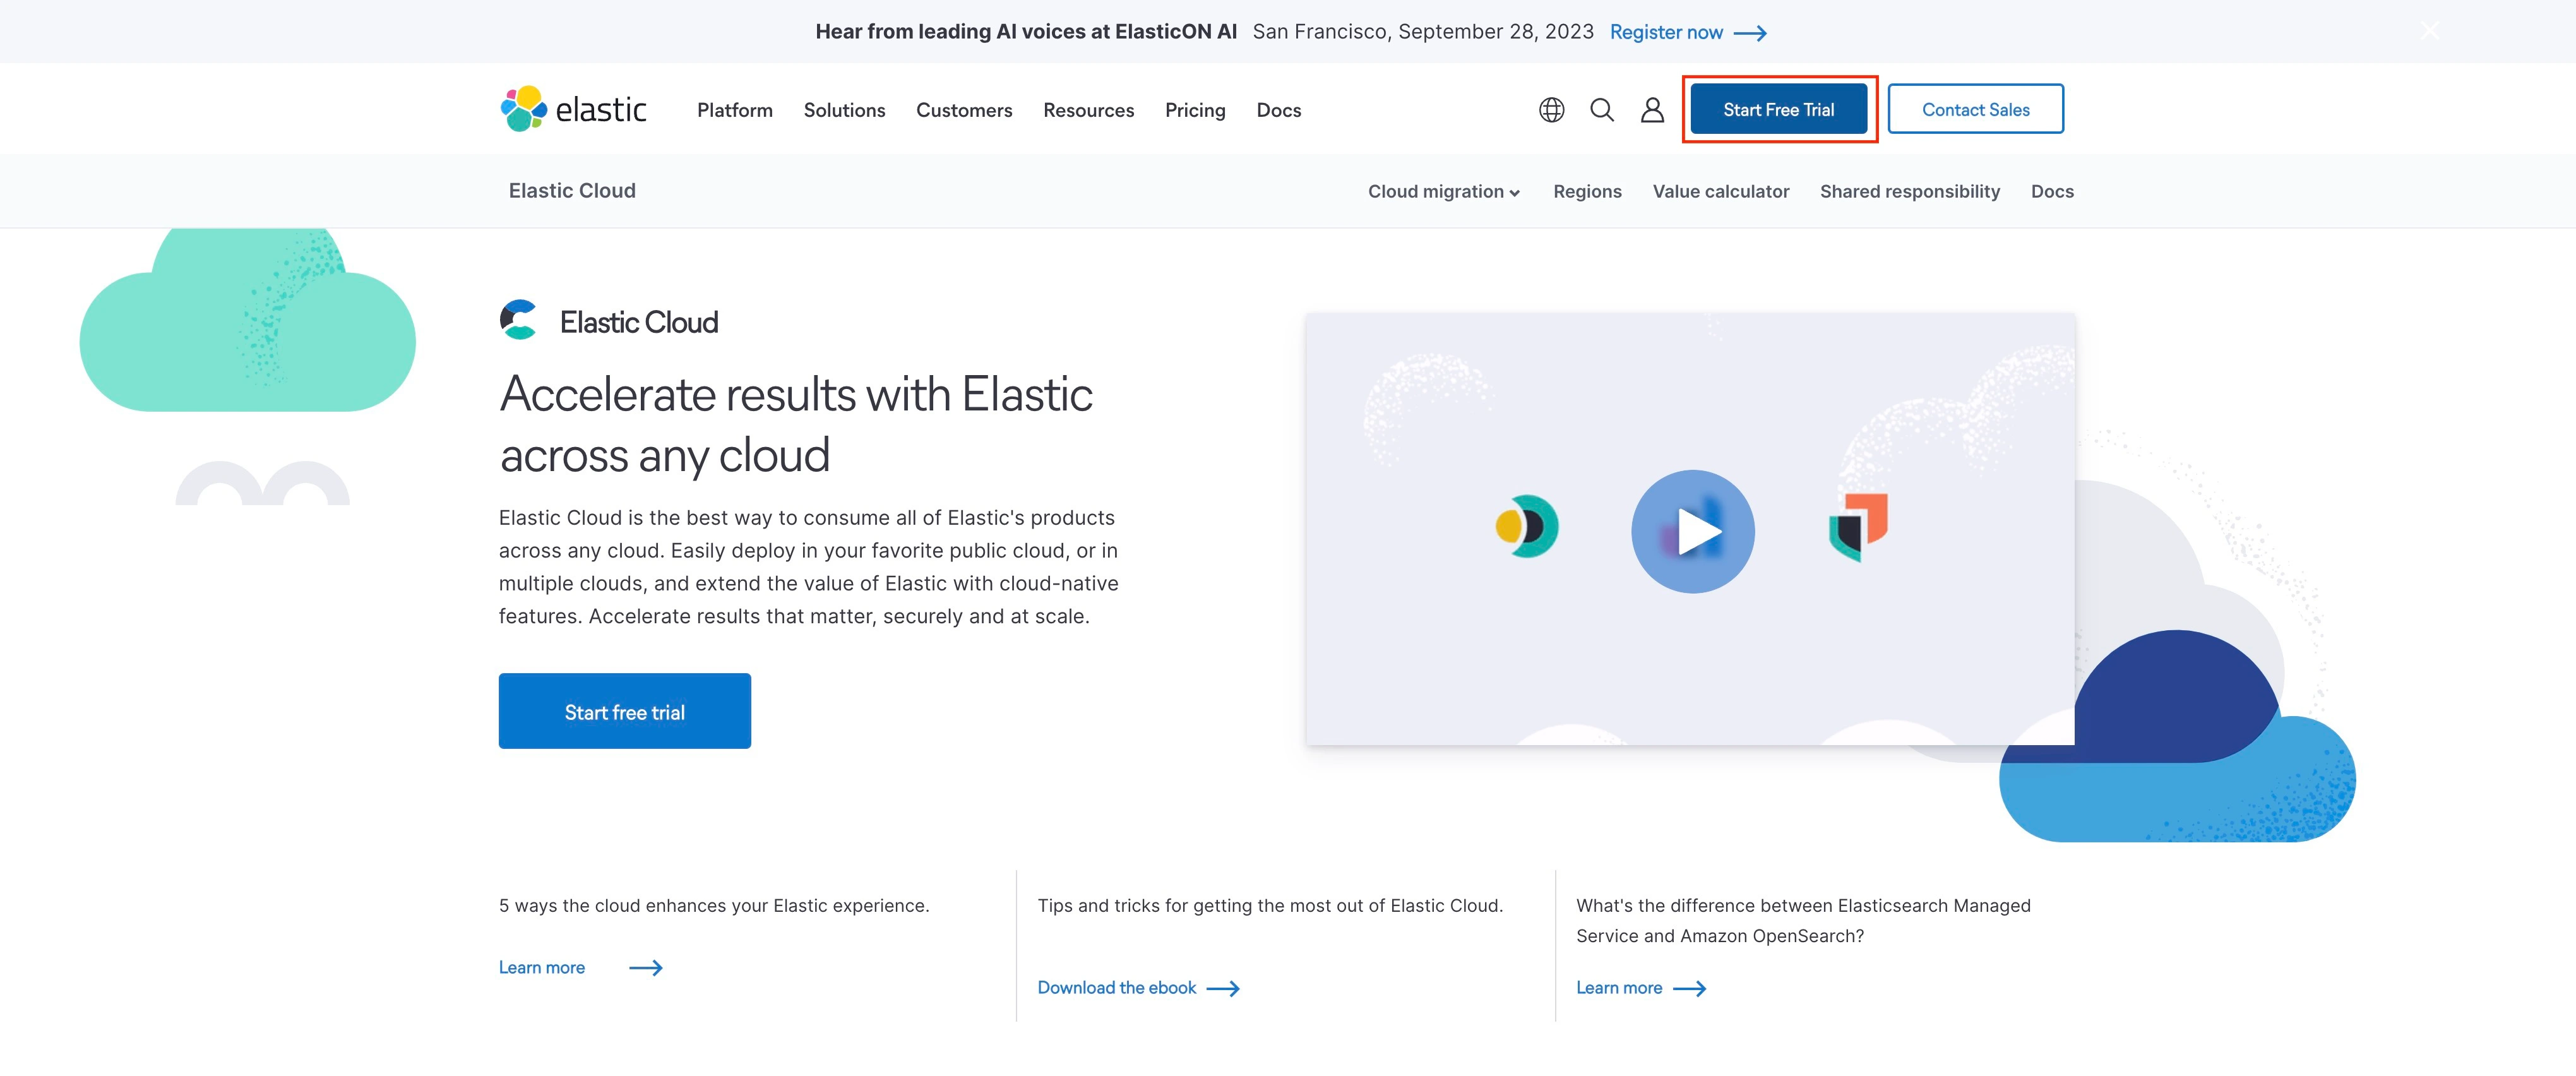Click the search magnifier icon

click(x=1601, y=110)
